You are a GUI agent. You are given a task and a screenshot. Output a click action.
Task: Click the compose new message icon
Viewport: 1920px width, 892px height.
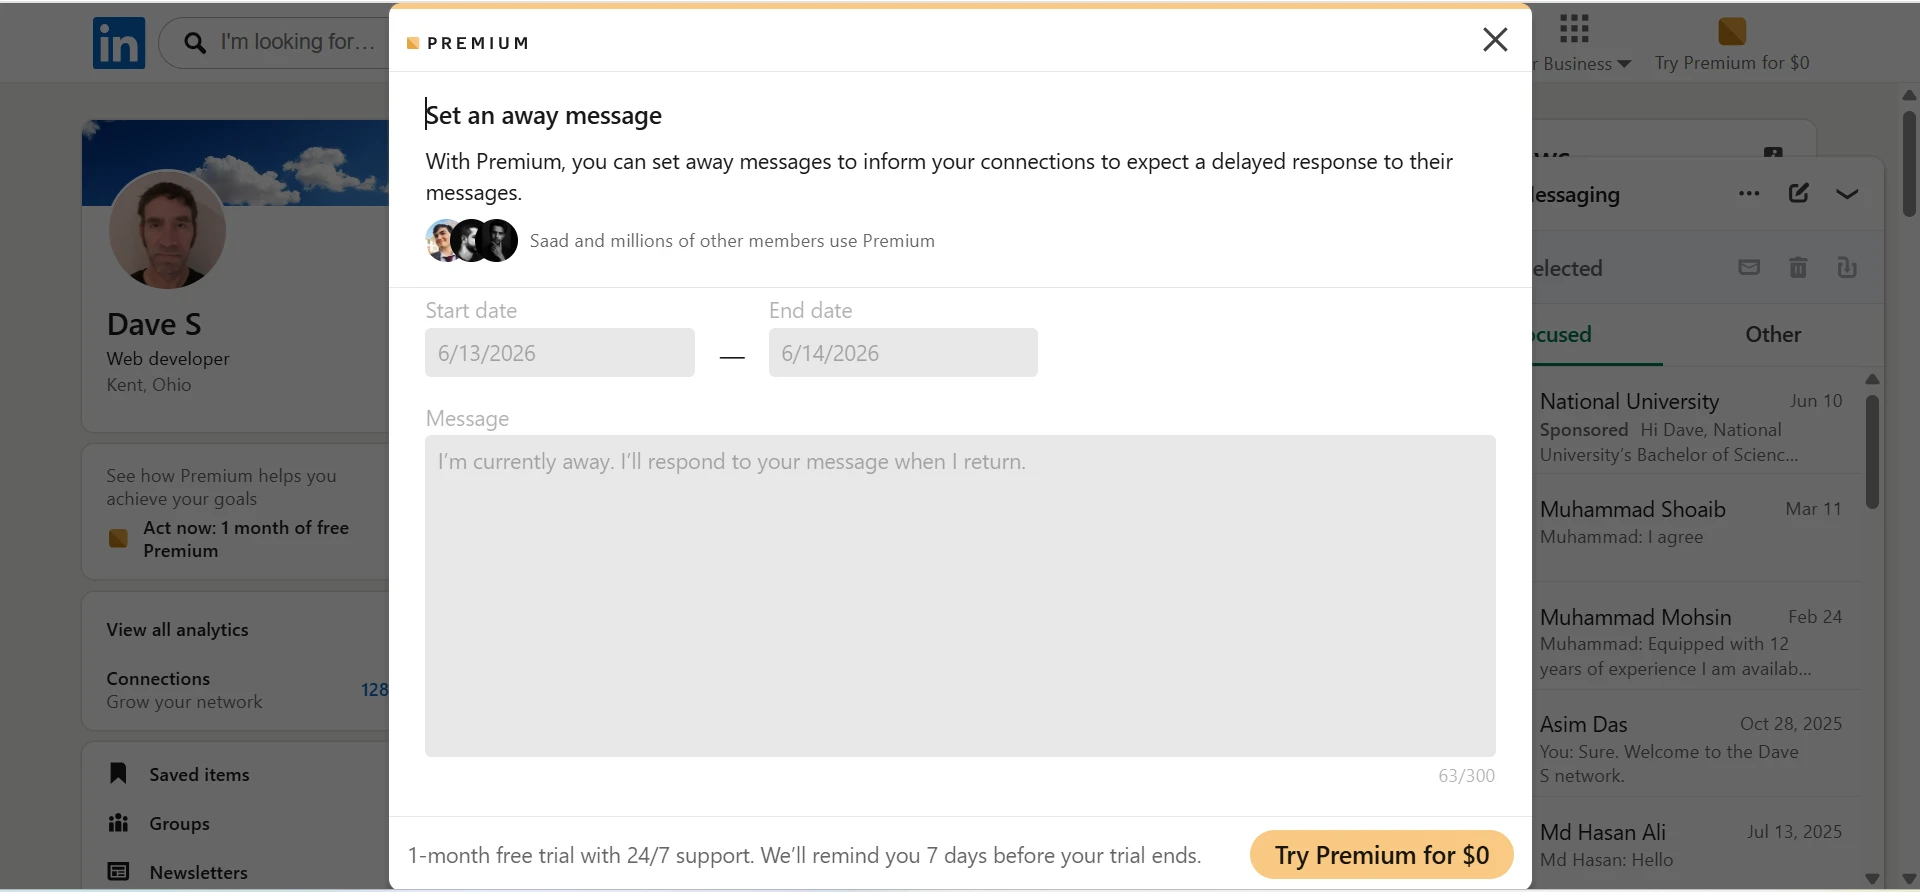point(1798,193)
